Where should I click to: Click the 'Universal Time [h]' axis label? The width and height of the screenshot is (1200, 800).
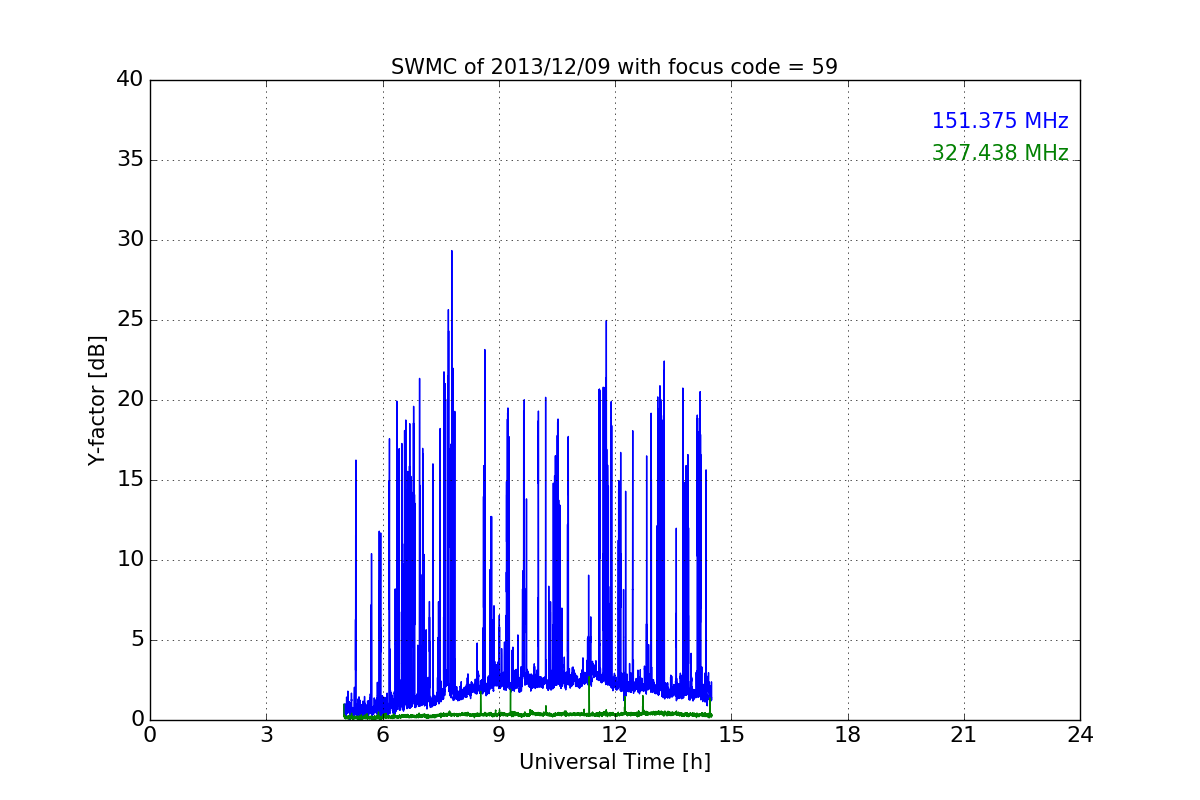[615, 762]
